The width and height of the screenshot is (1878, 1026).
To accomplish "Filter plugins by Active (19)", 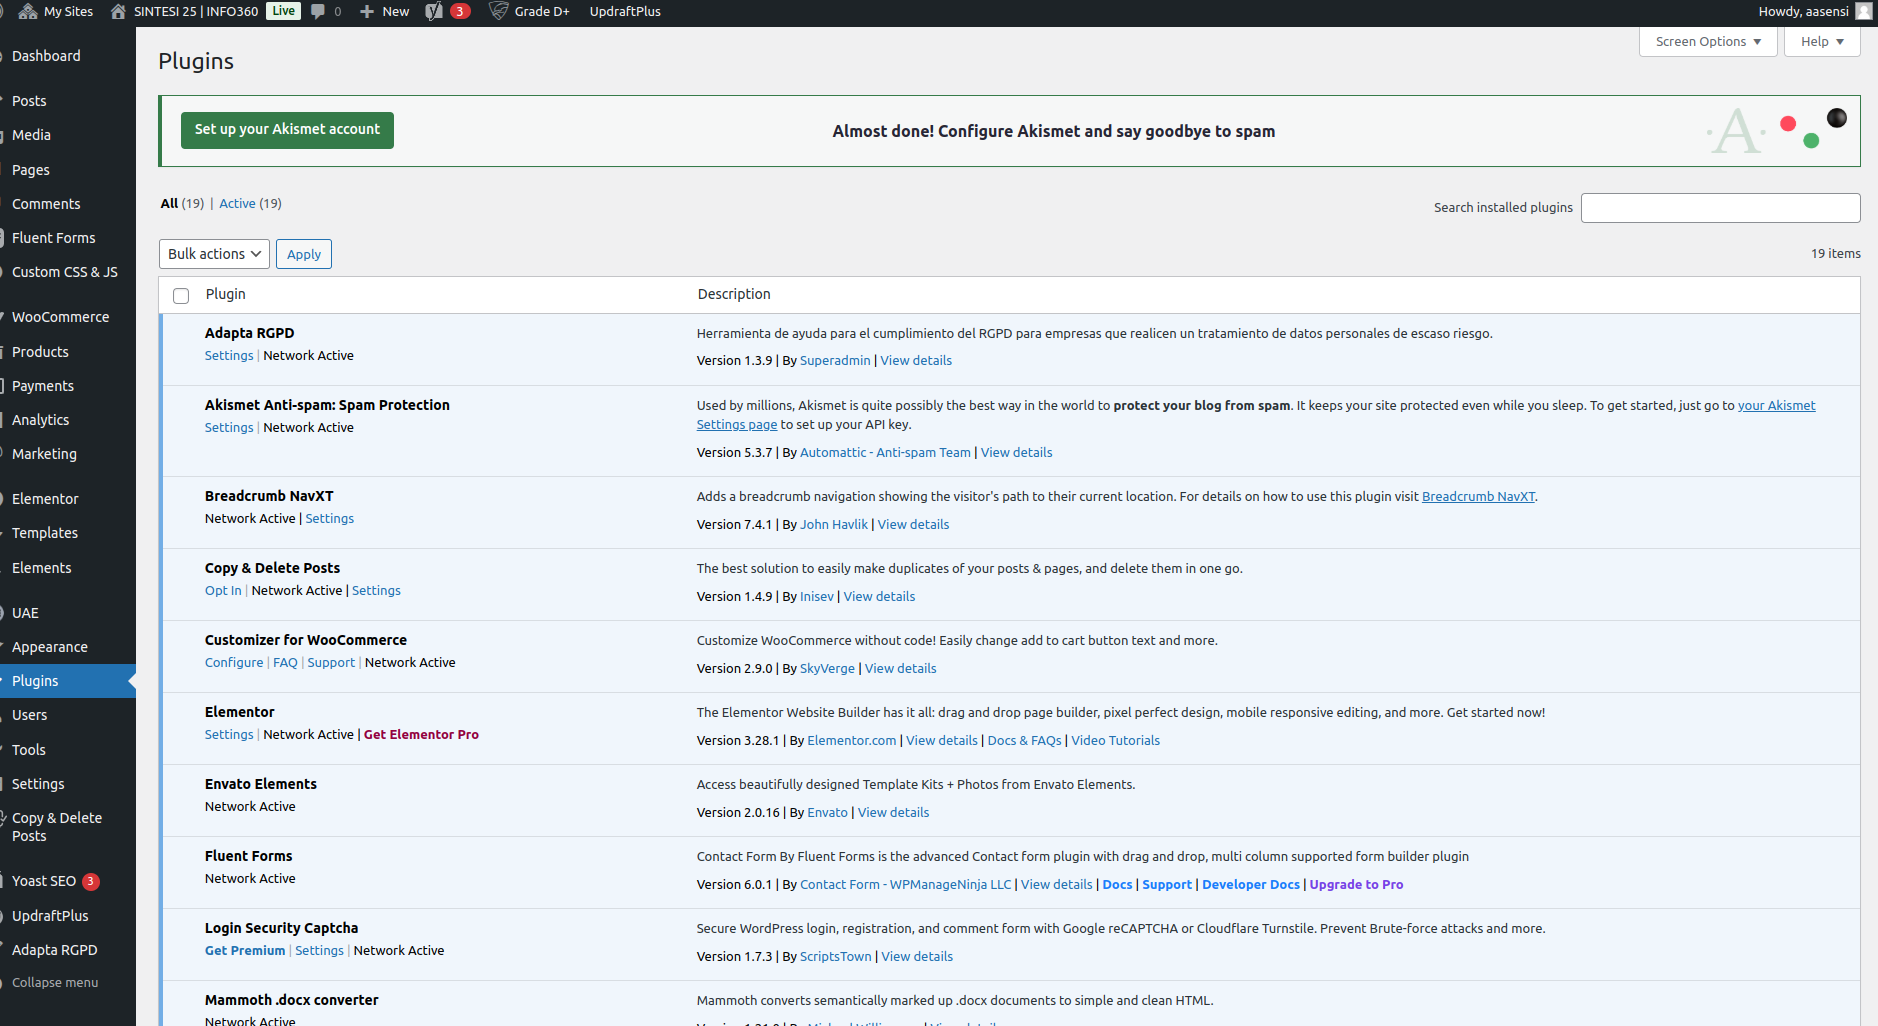I will point(250,203).
